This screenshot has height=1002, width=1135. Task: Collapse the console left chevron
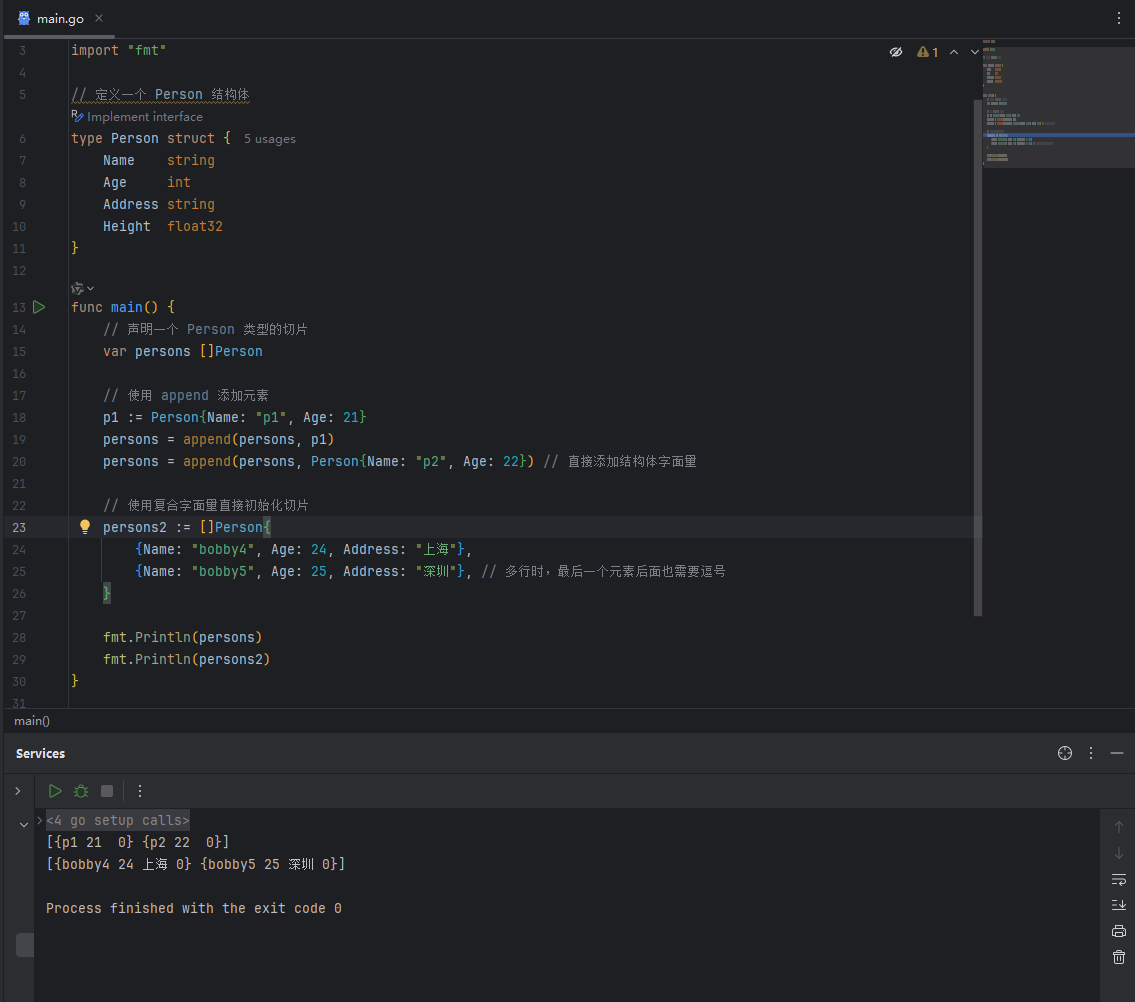[x=24, y=825]
